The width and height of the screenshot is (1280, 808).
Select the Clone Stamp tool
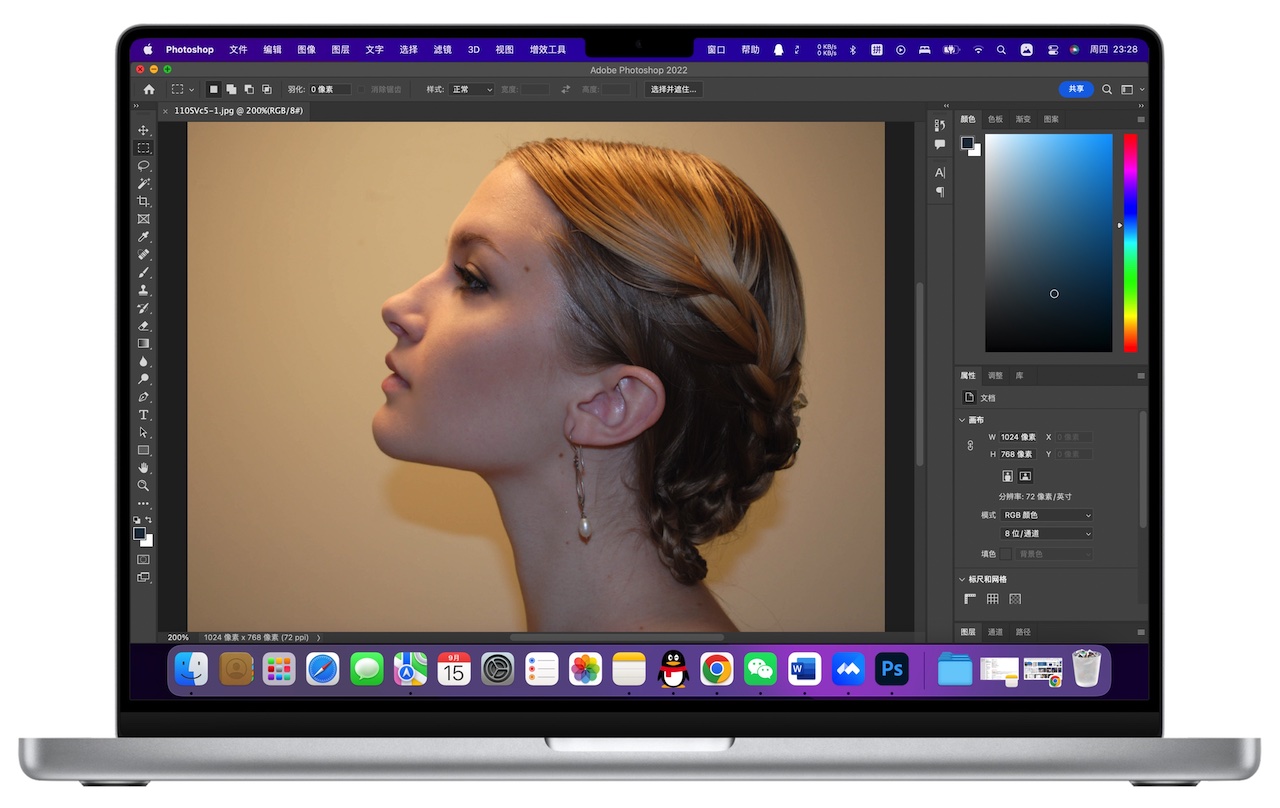[143, 289]
